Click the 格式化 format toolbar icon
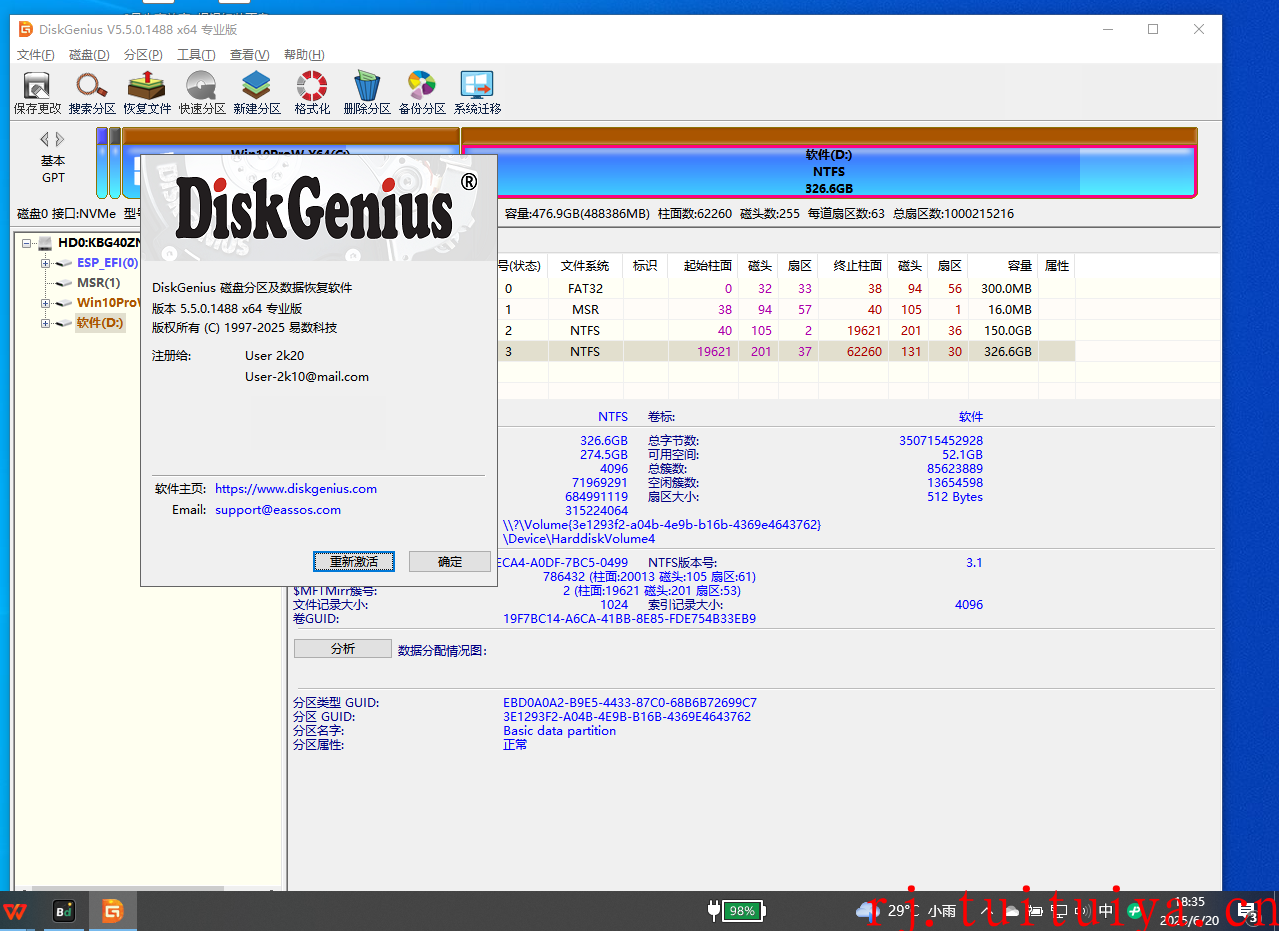 click(x=312, y=93)
